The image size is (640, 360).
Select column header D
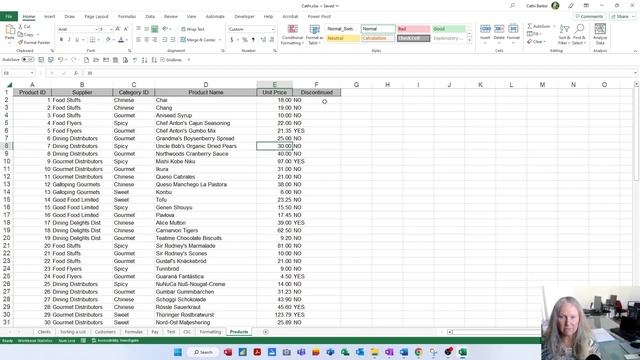206,84
